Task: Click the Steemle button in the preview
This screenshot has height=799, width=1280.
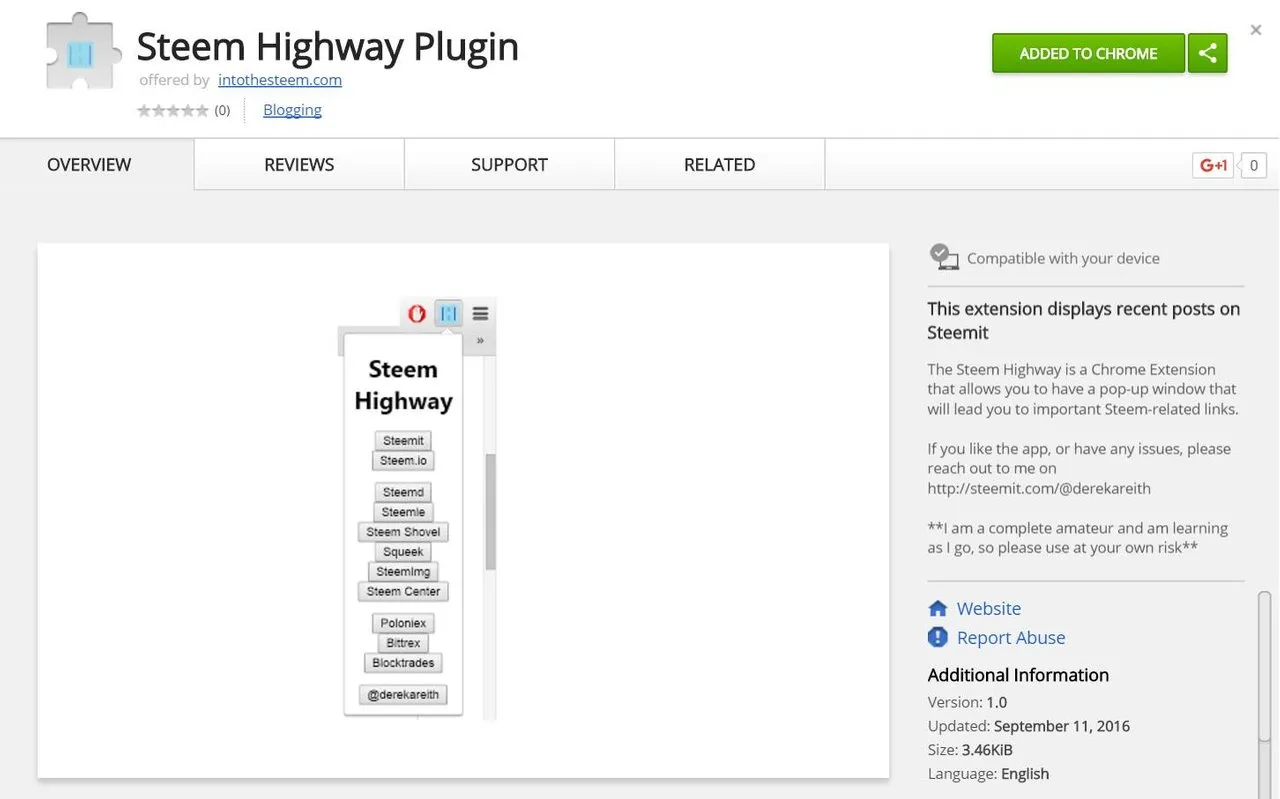Action: [x=403, y=512]
